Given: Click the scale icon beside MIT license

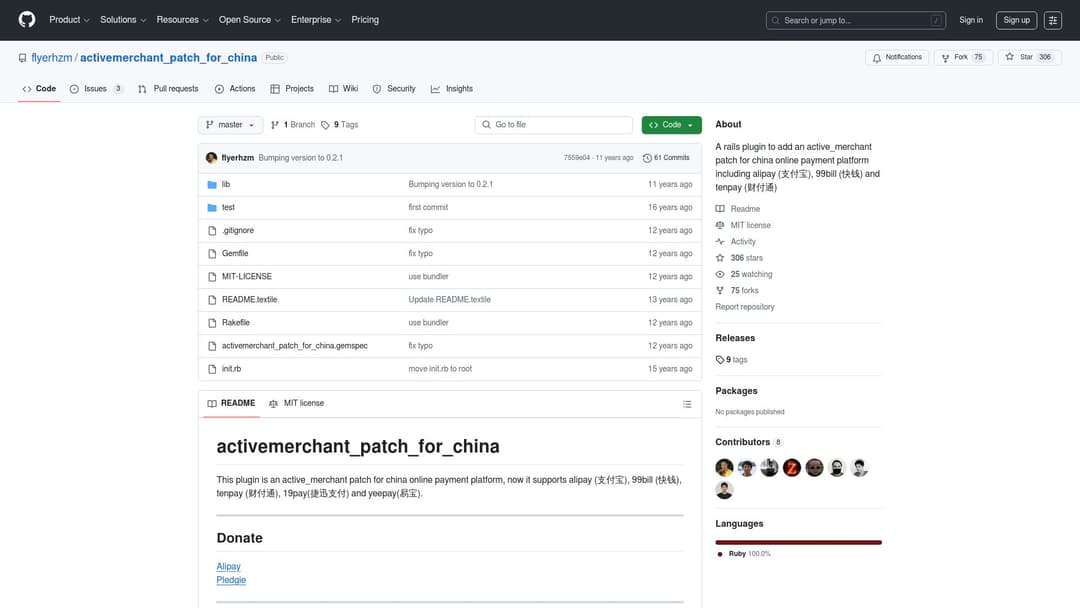Looking at the screenshot, I should tap(720, 225).
